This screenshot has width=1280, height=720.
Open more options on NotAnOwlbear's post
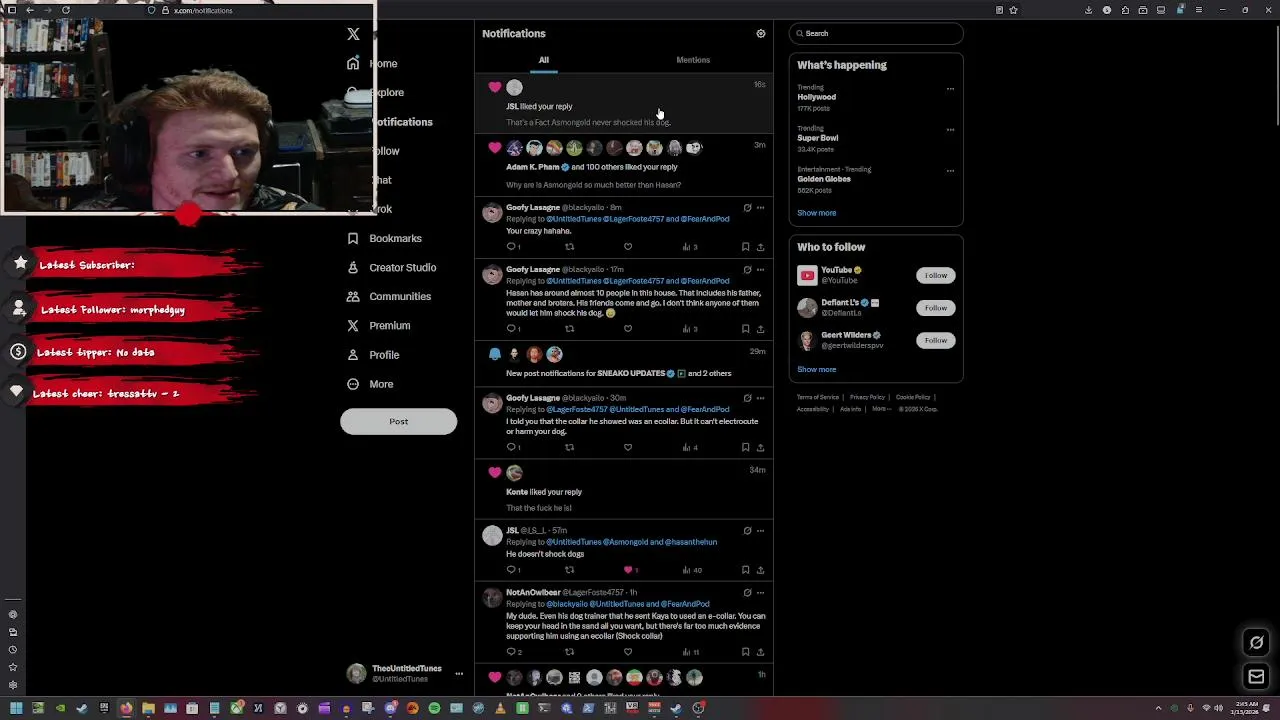click(761, 593)
